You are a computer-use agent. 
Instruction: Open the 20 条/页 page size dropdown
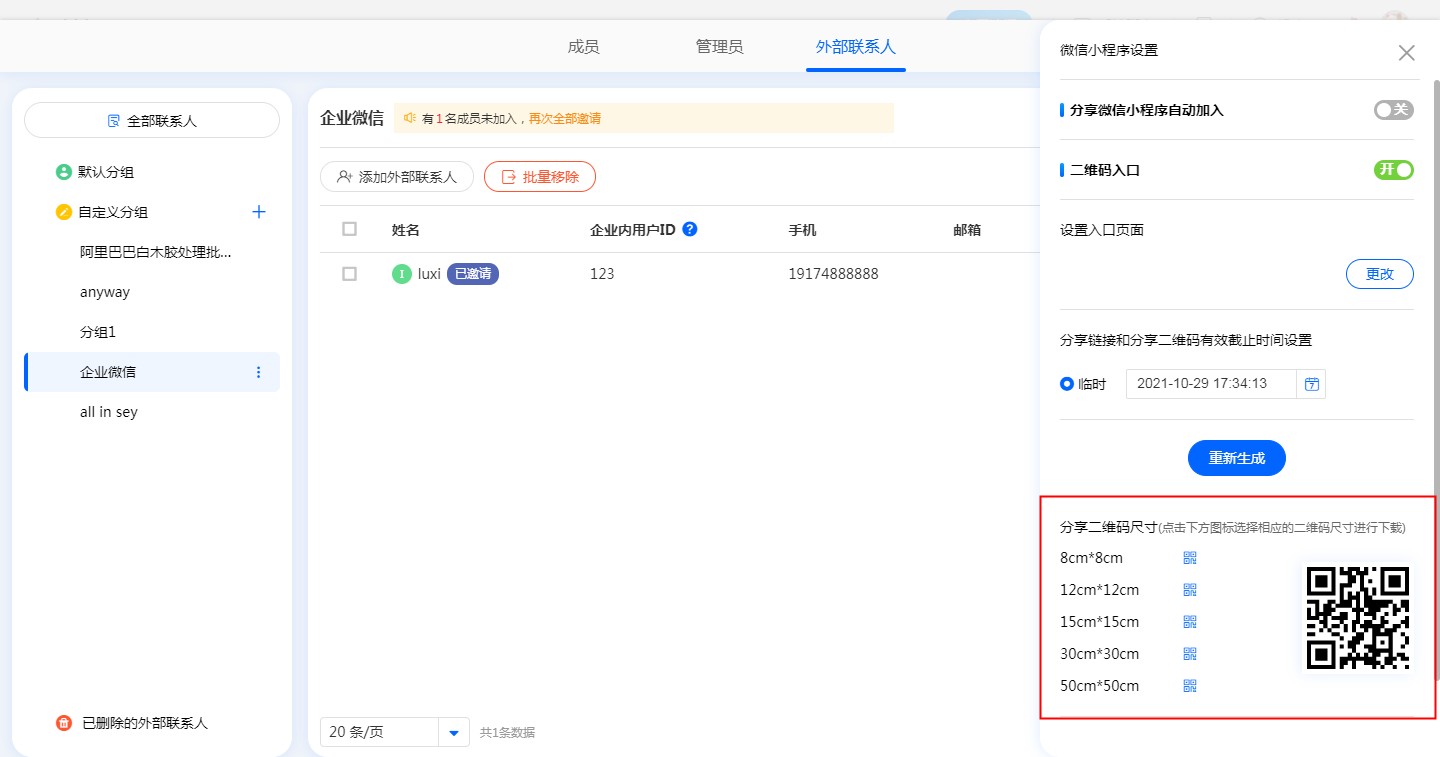coord(453,732)
